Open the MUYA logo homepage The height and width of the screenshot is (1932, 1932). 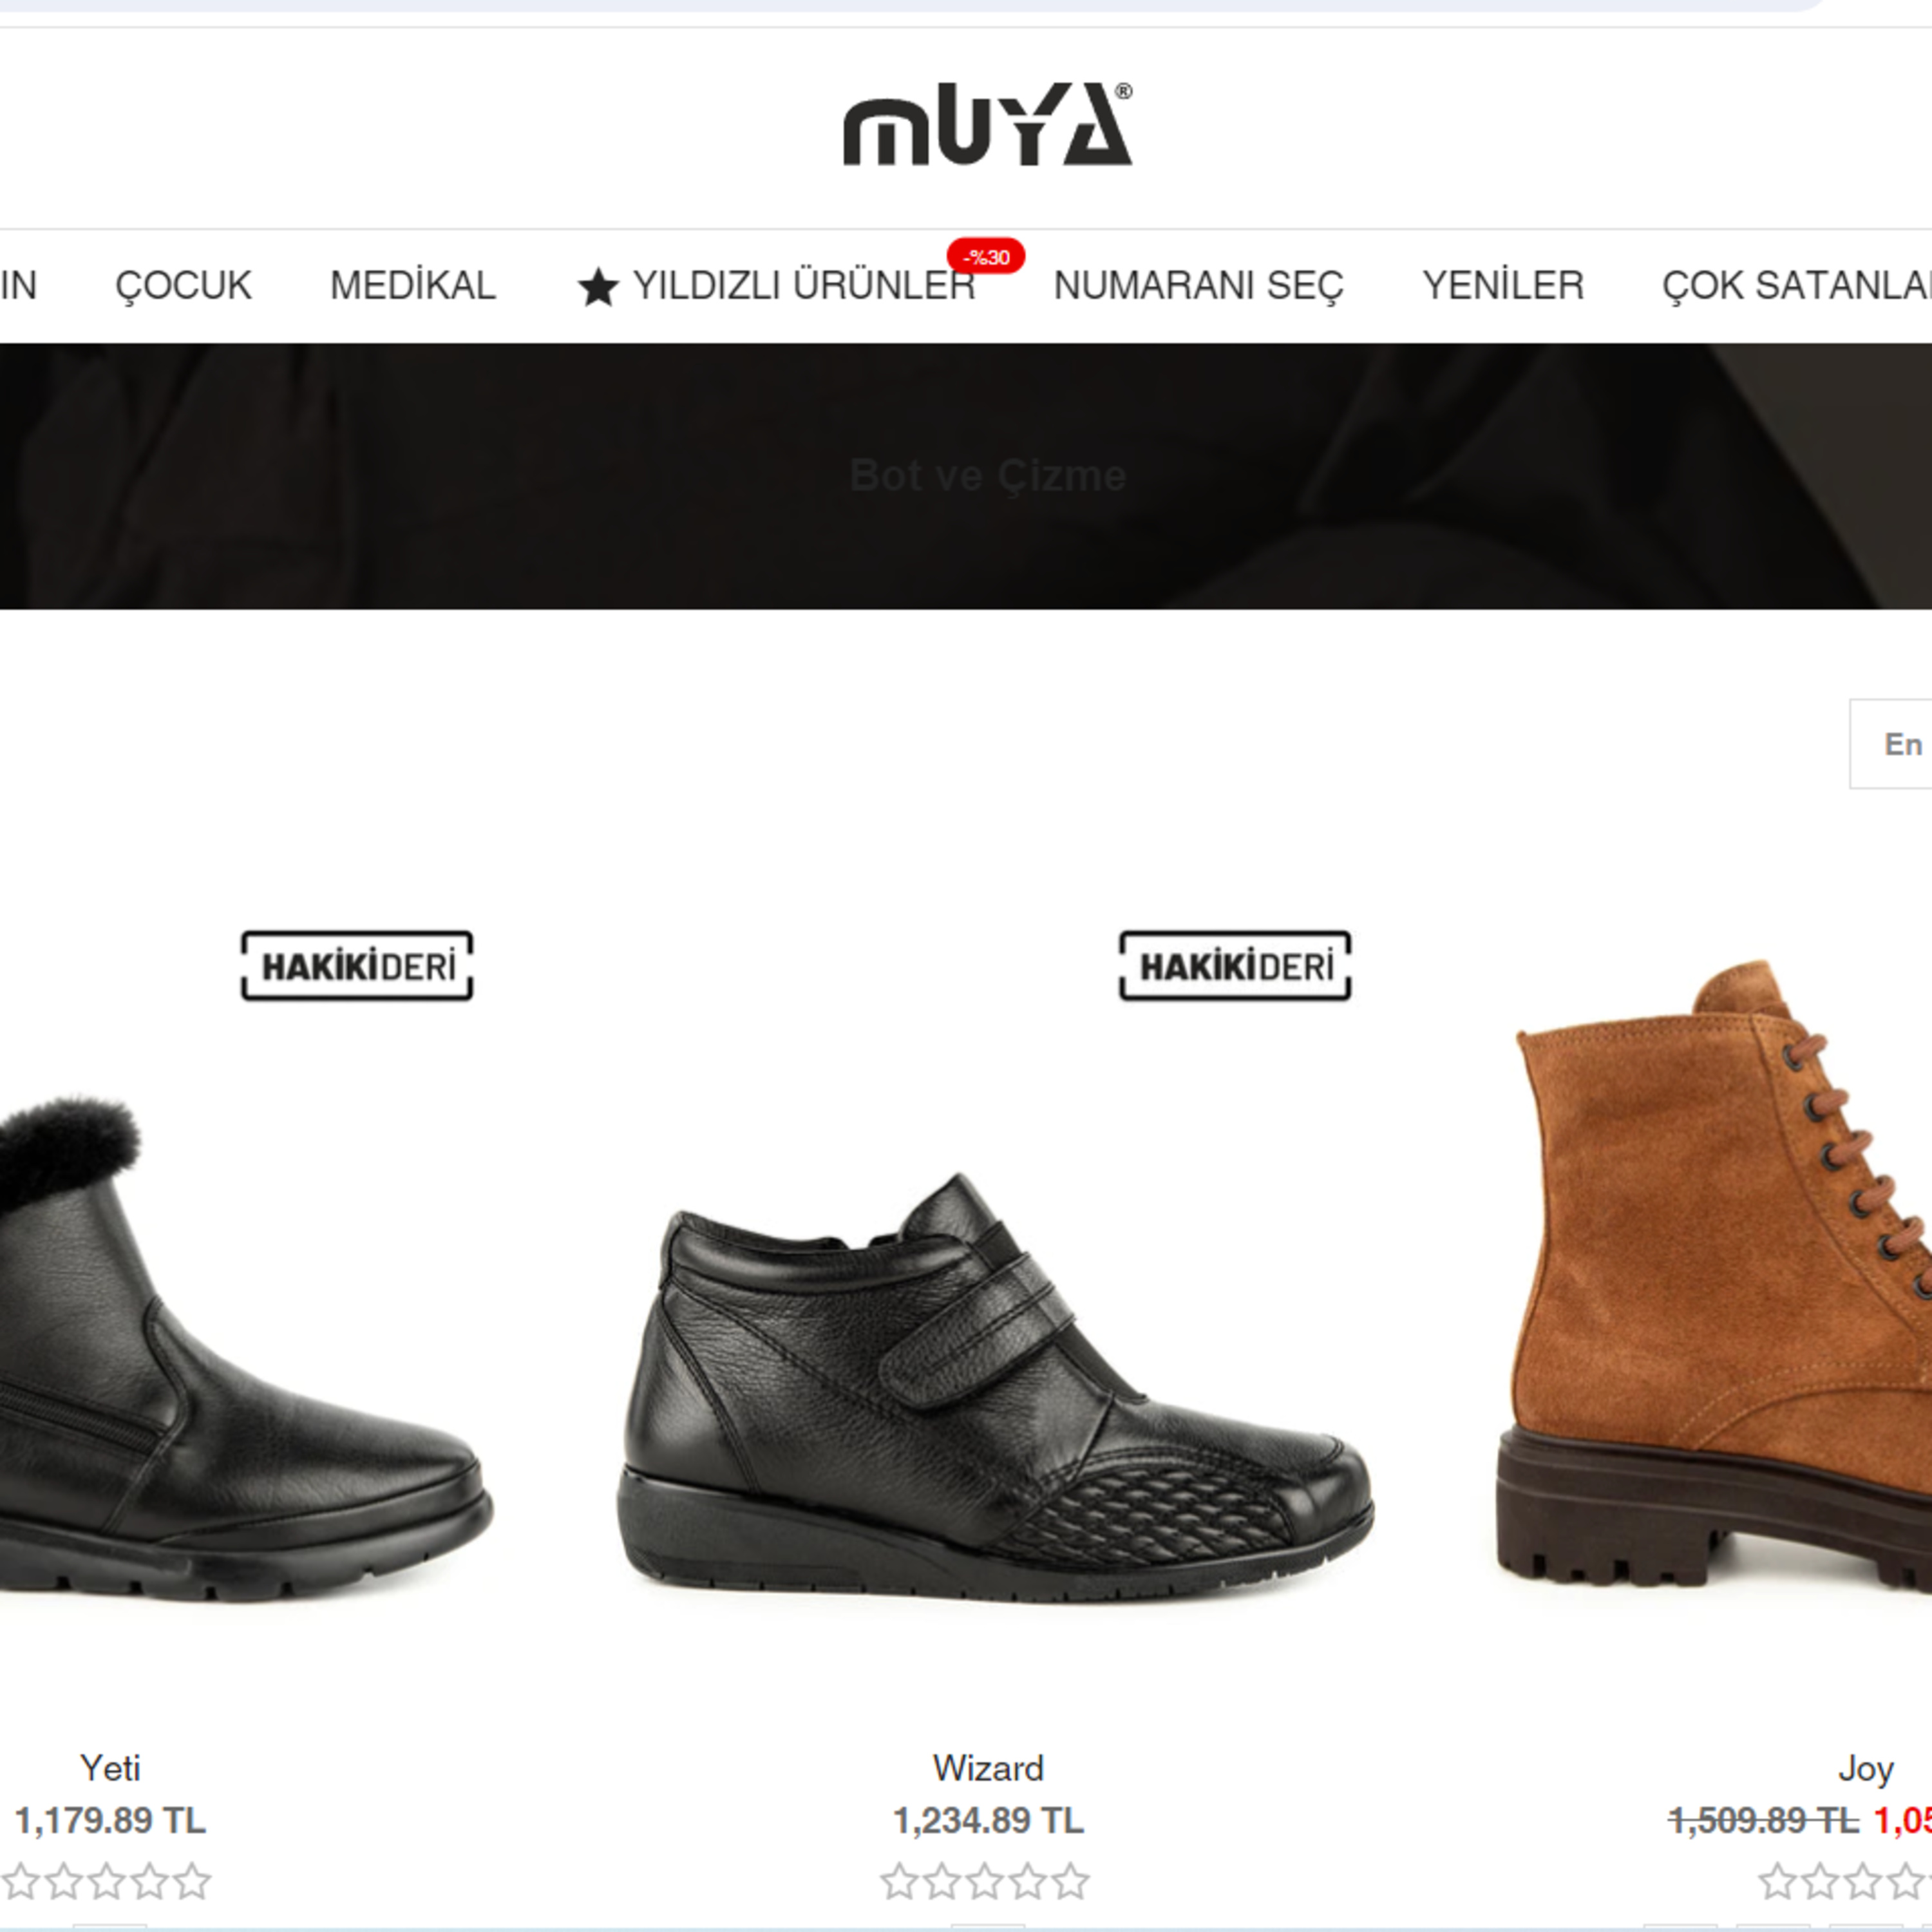point(987,124)
